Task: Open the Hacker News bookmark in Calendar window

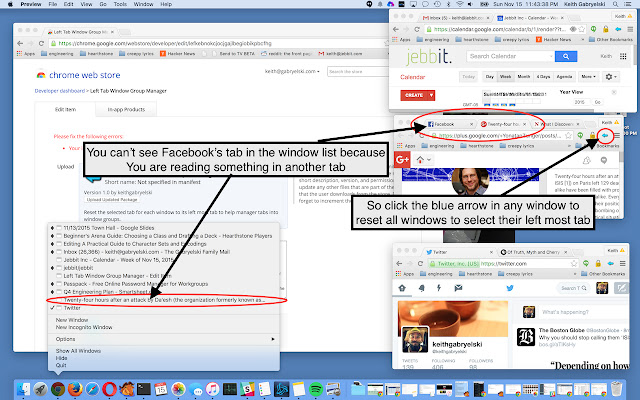Action: 553,40
